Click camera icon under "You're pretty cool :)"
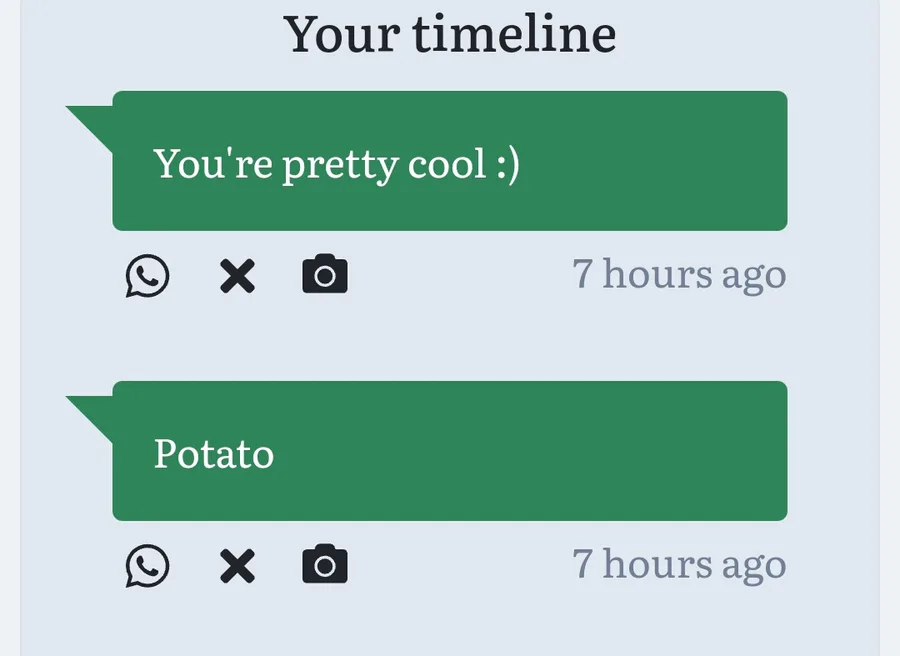Screen dimensions: 900x656 (325, 274)
